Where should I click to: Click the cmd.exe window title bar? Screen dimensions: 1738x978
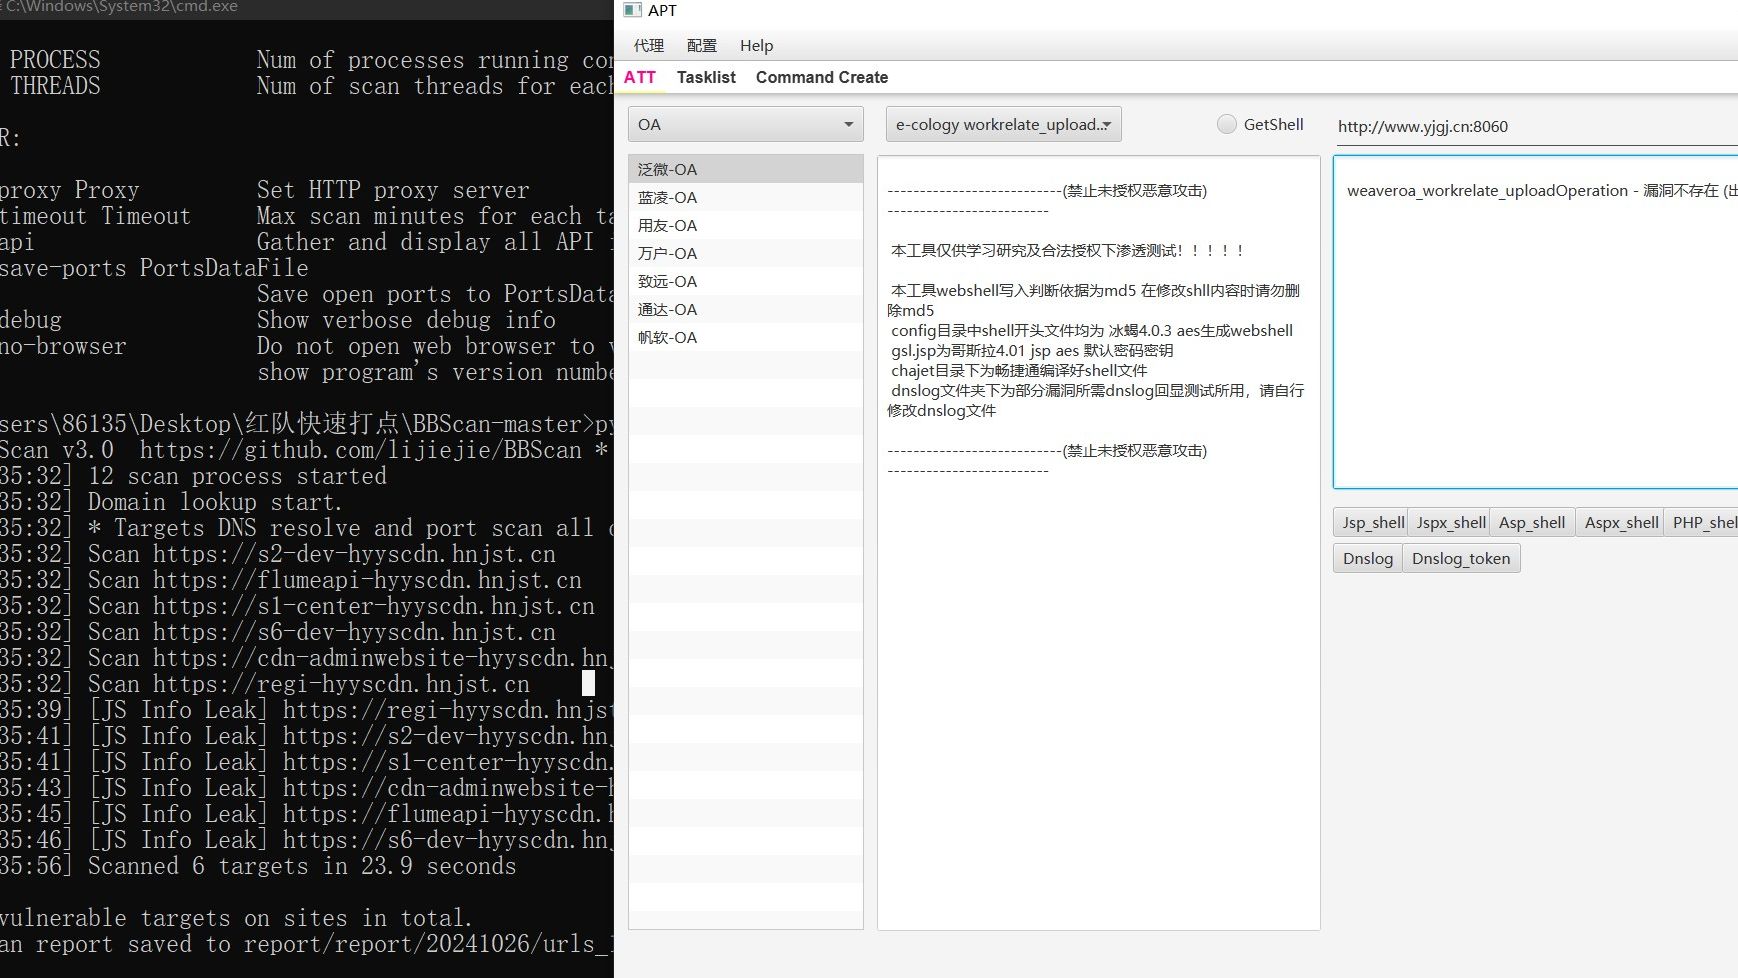(307, 8)
